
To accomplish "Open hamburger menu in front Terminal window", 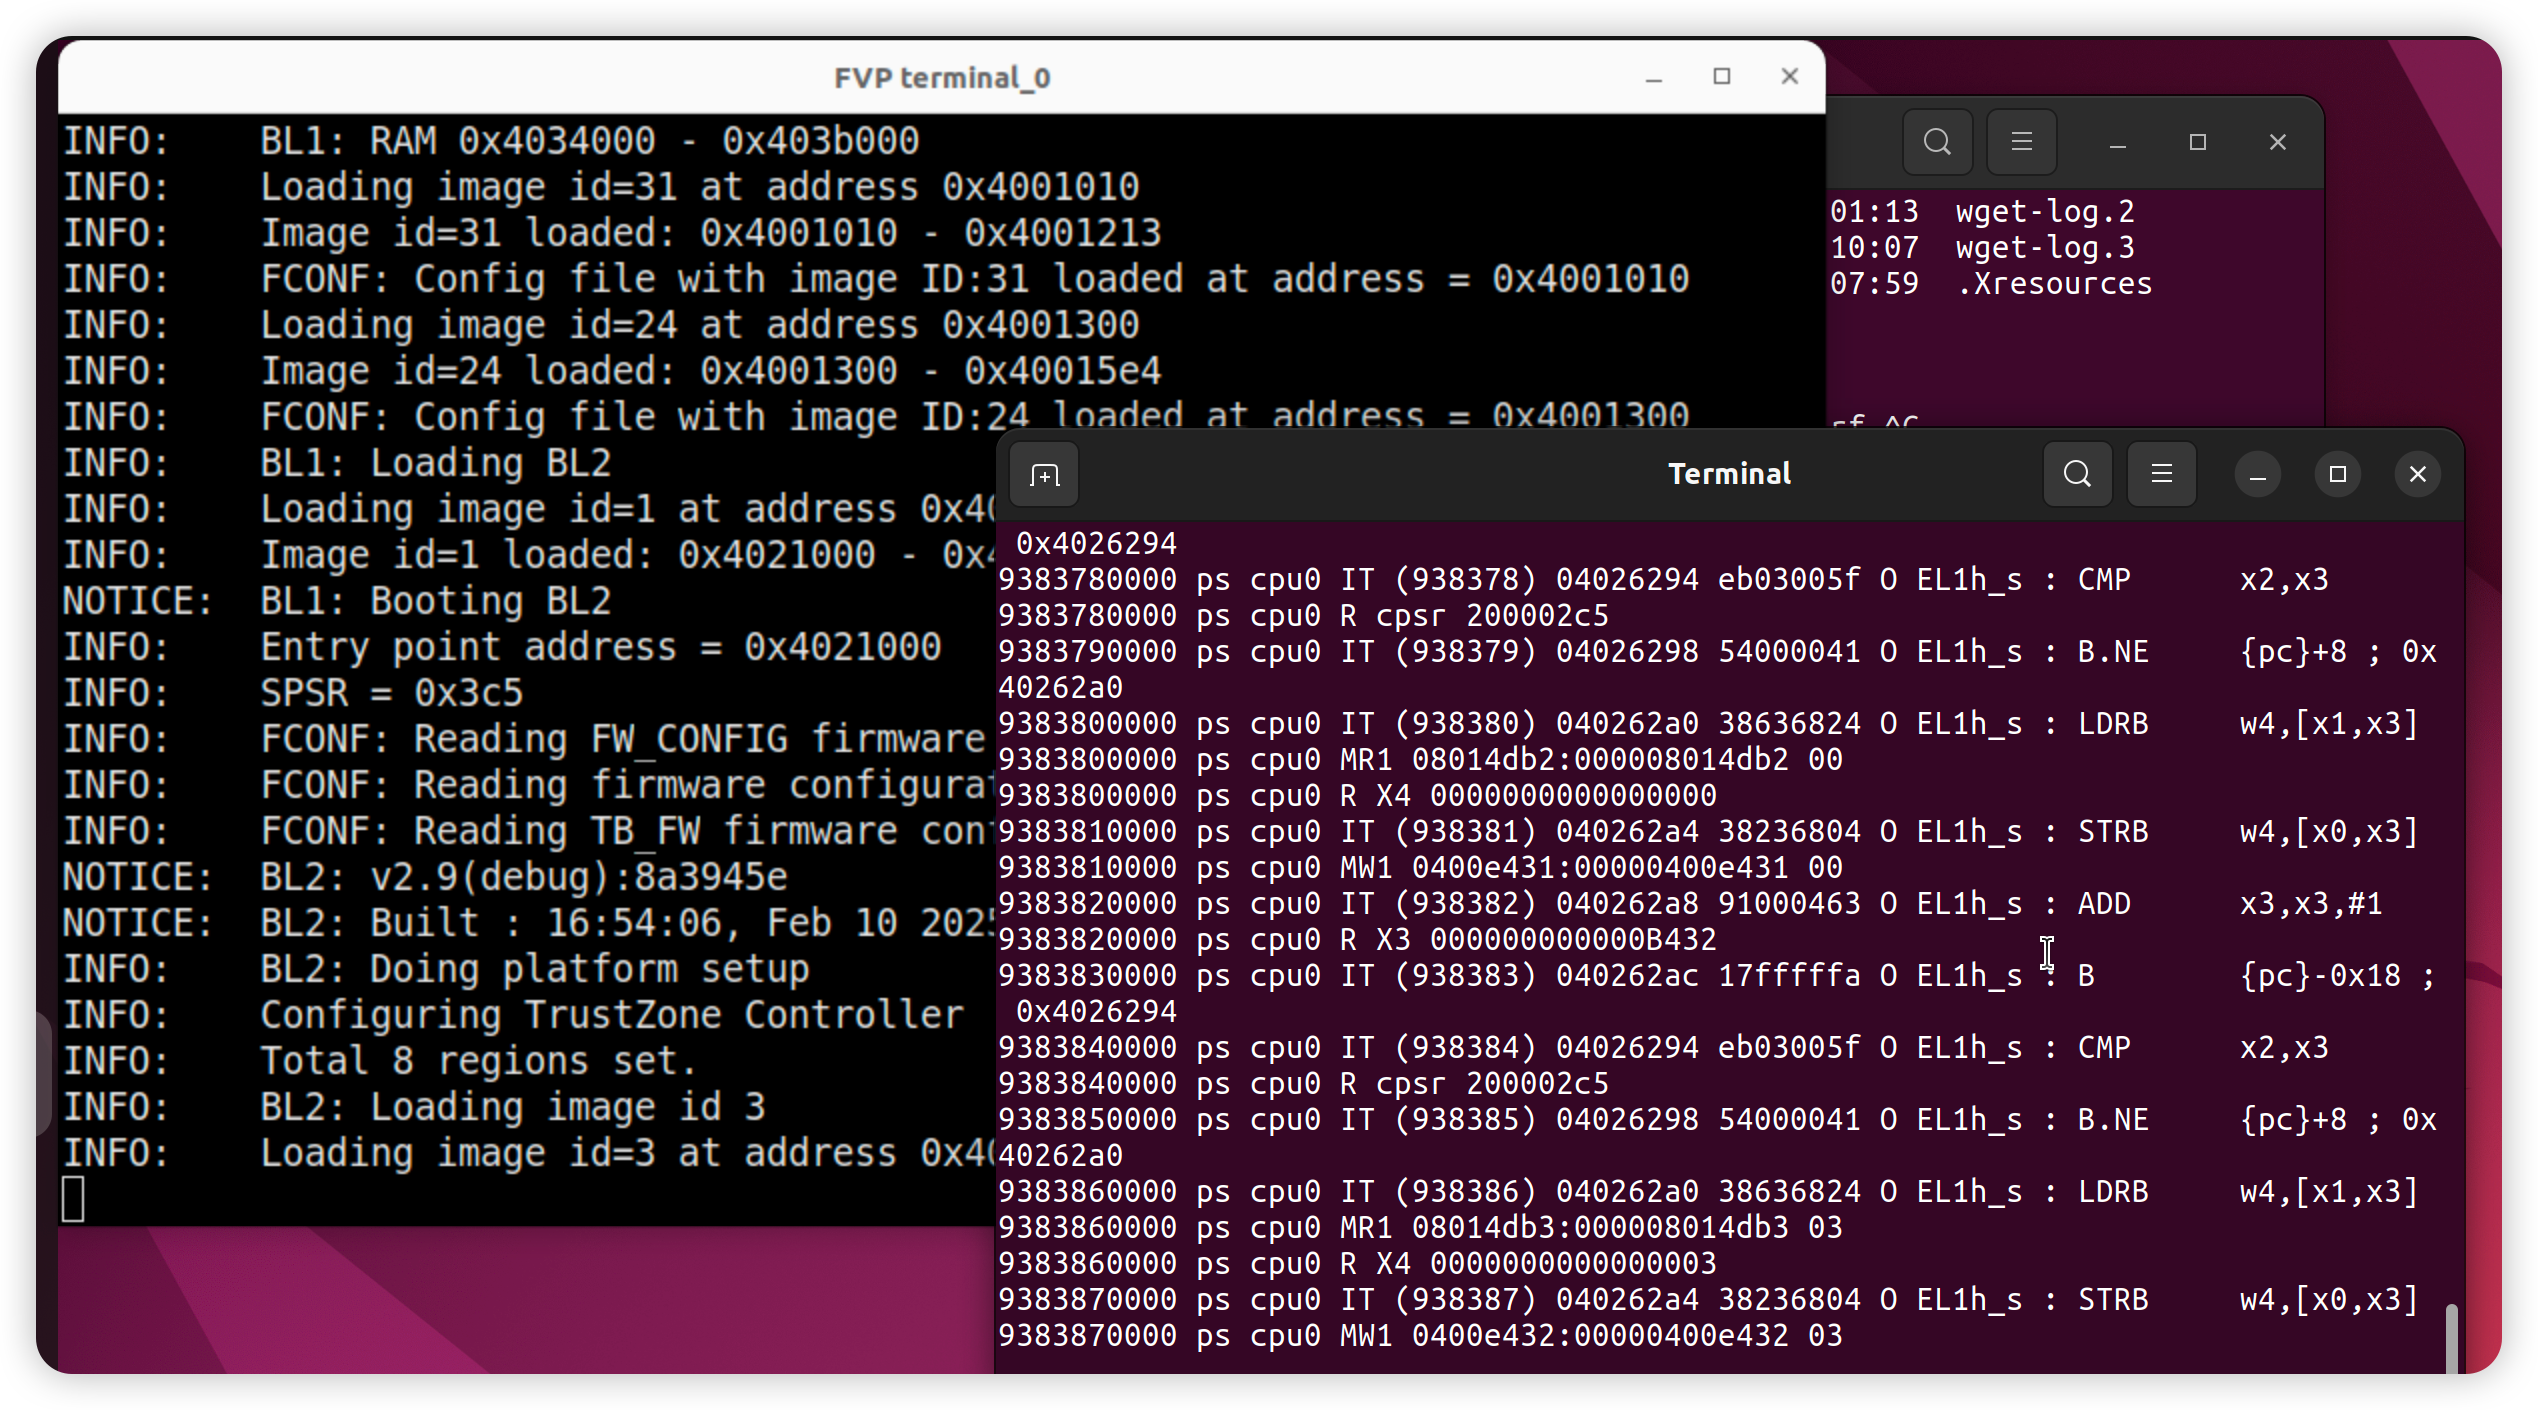I will pos(2161,474).
